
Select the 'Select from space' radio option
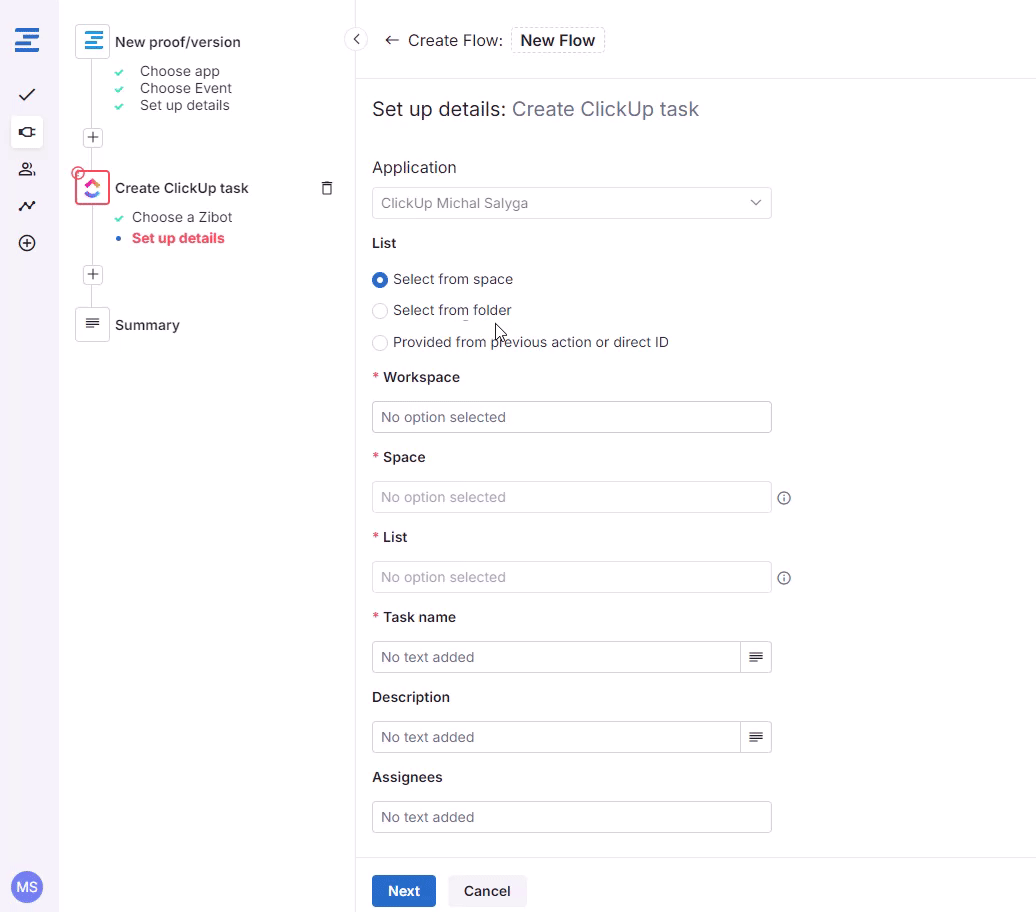(x=380, y=280)
